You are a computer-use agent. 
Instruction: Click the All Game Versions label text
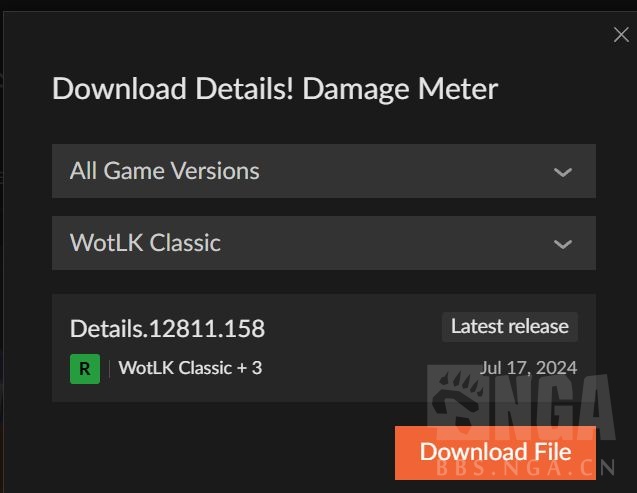pos(165,171)
